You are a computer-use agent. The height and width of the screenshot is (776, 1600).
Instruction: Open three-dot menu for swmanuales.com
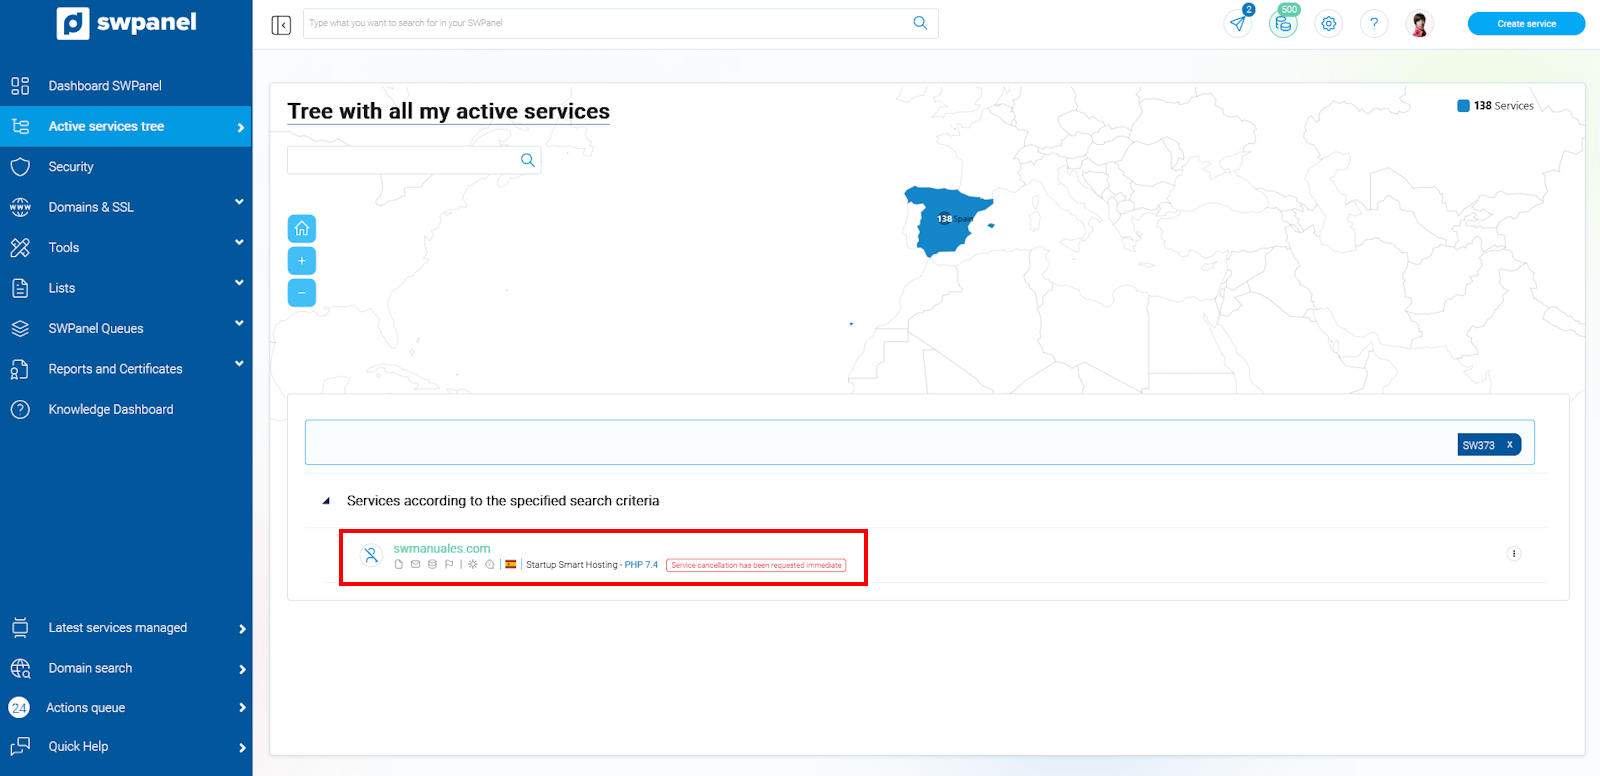[x=1513, y=554]
